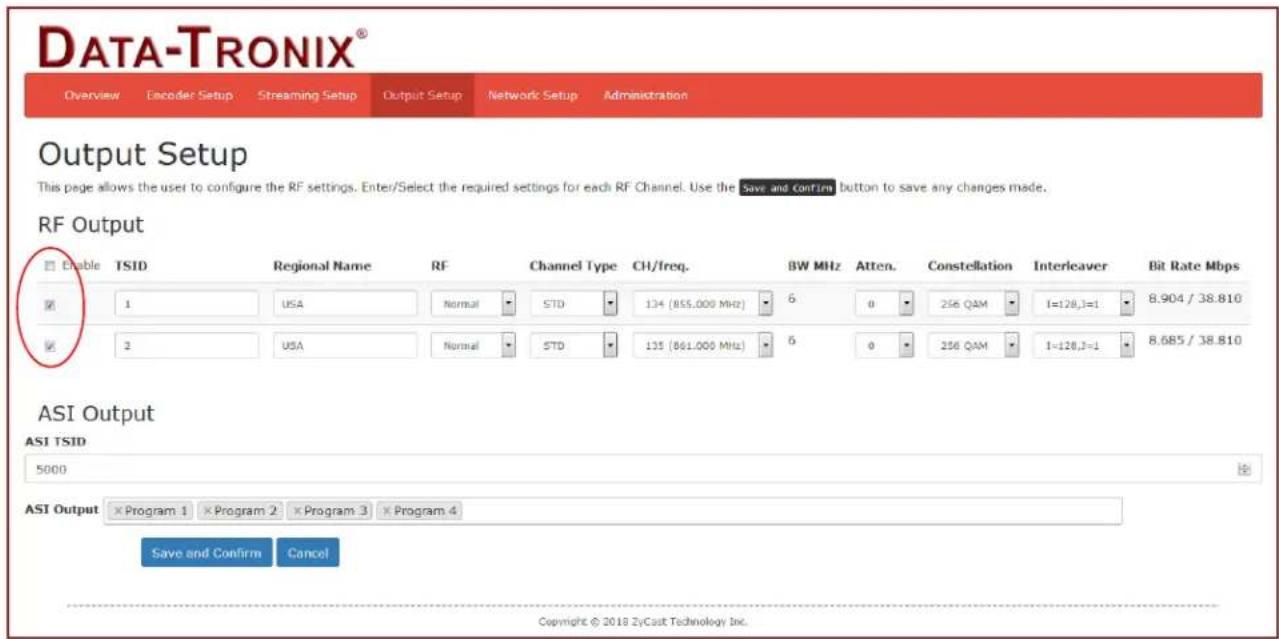Screen dimensions: 1279x639
Task: Click the Cancel button
Action: pyautogui.click(x=308, y=553)
